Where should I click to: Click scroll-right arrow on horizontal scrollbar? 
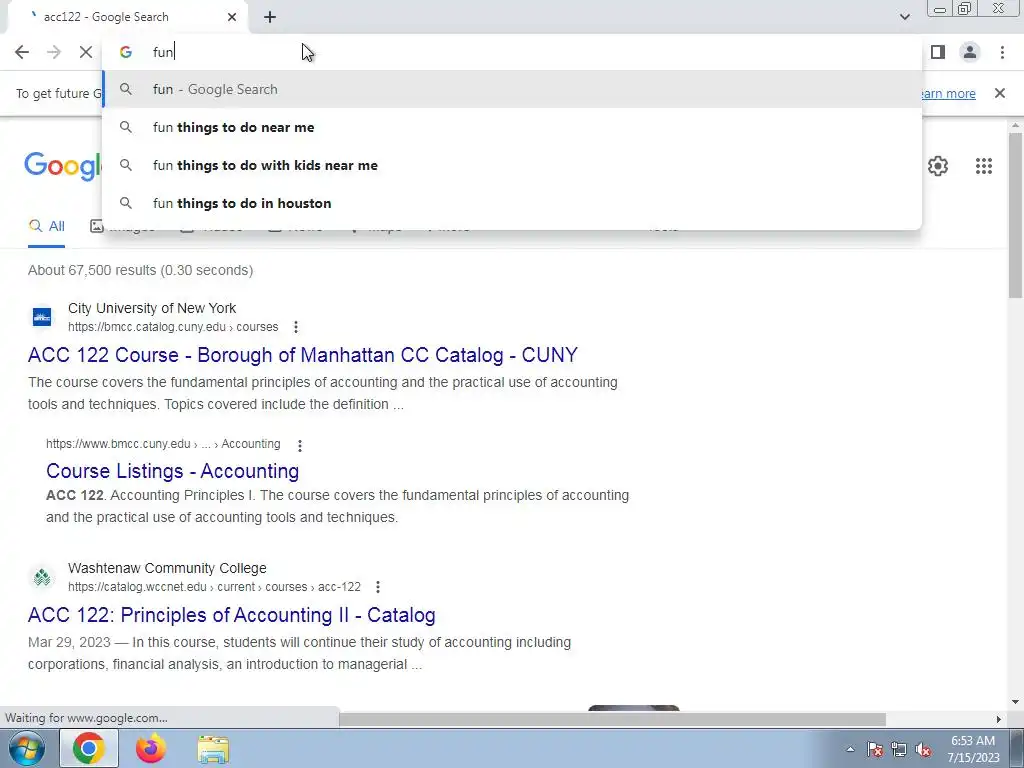pos(998,719)
